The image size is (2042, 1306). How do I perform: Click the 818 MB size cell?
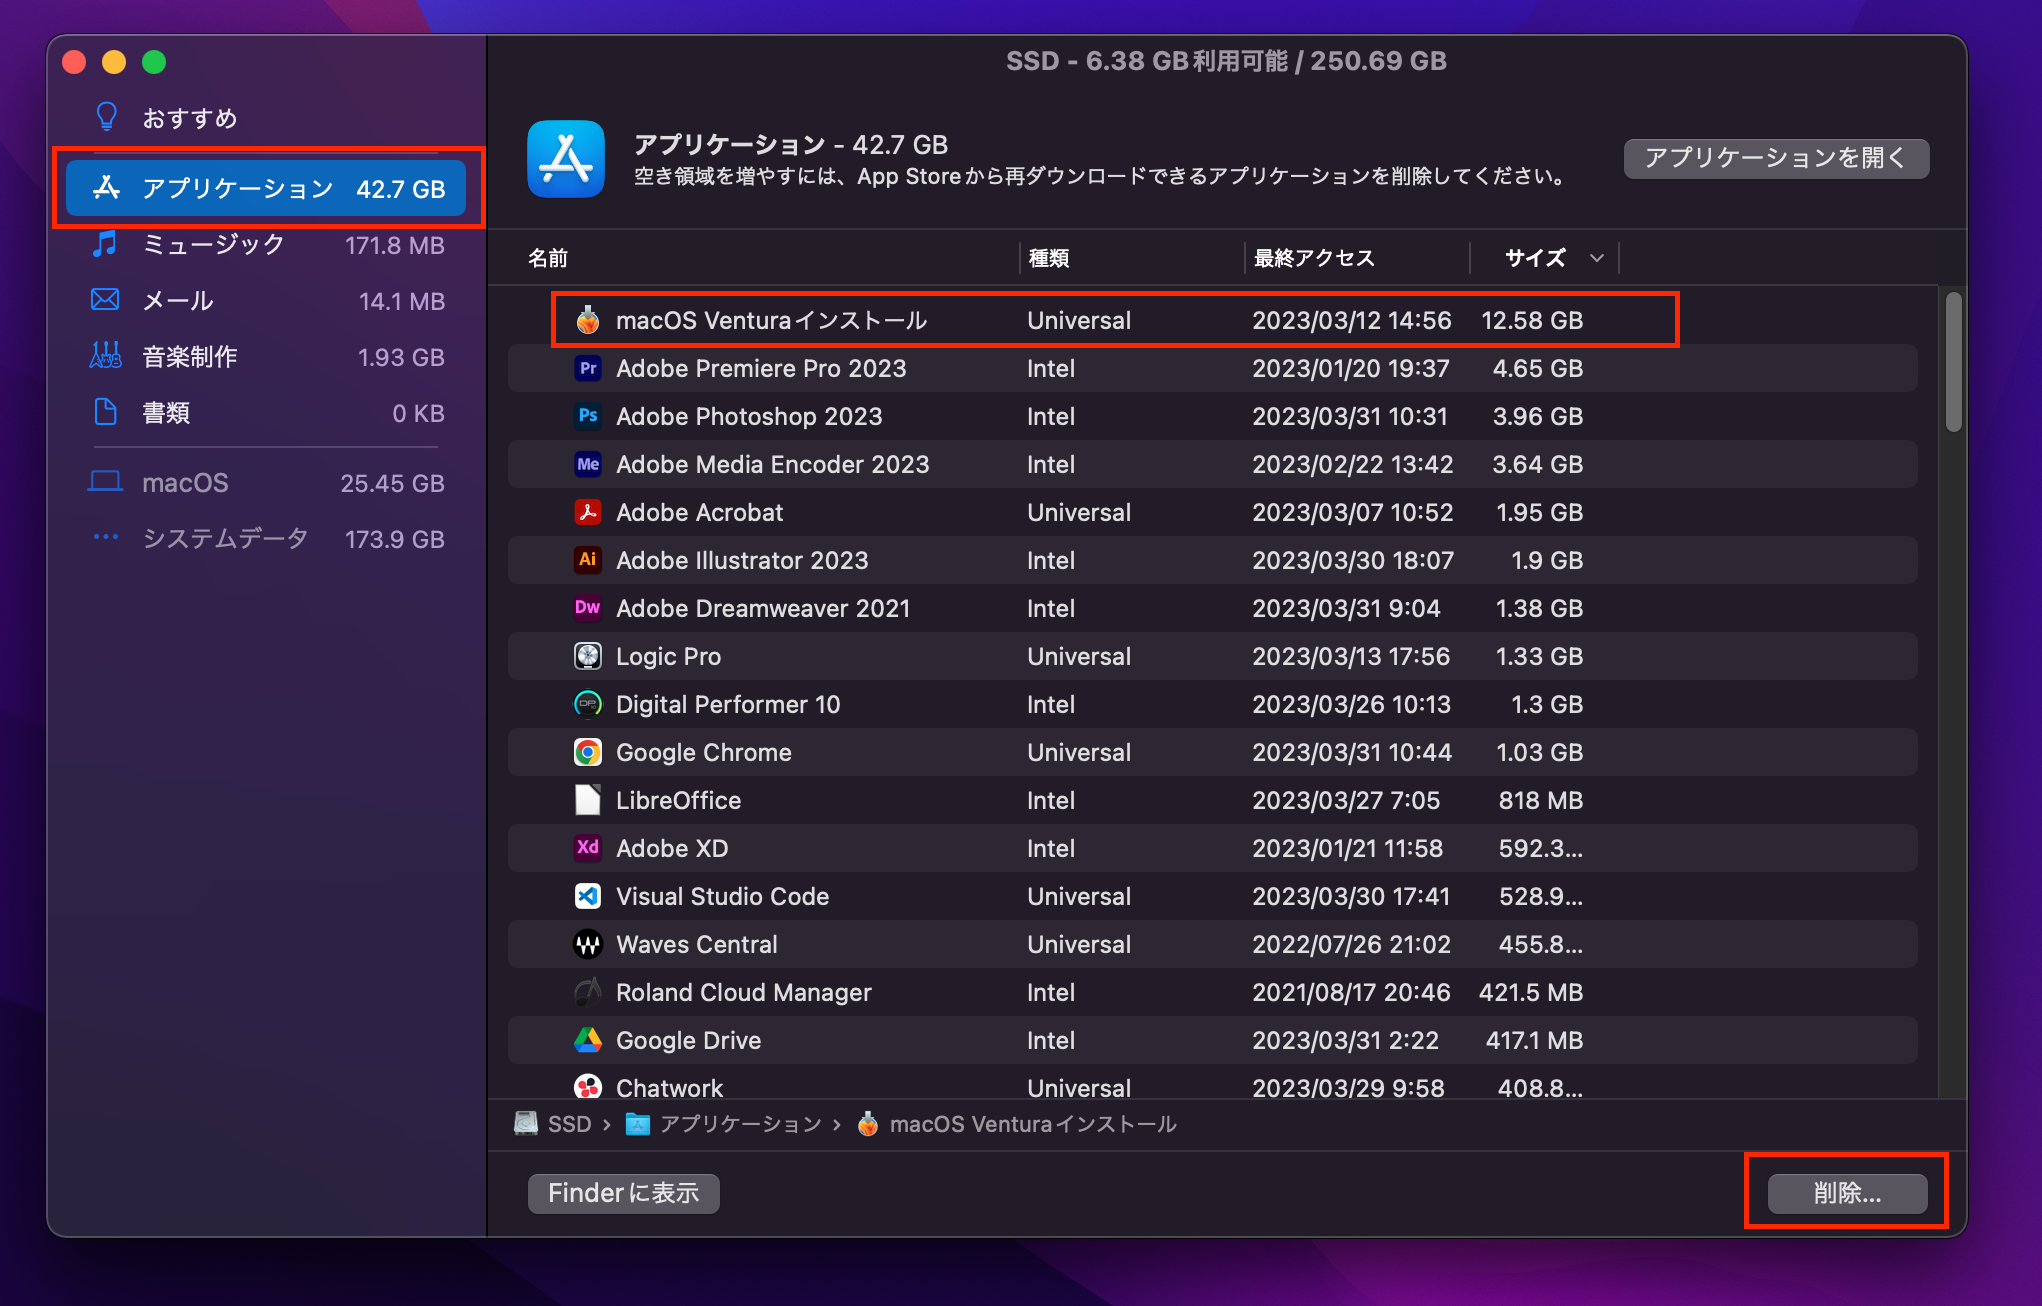(1540, 800)
